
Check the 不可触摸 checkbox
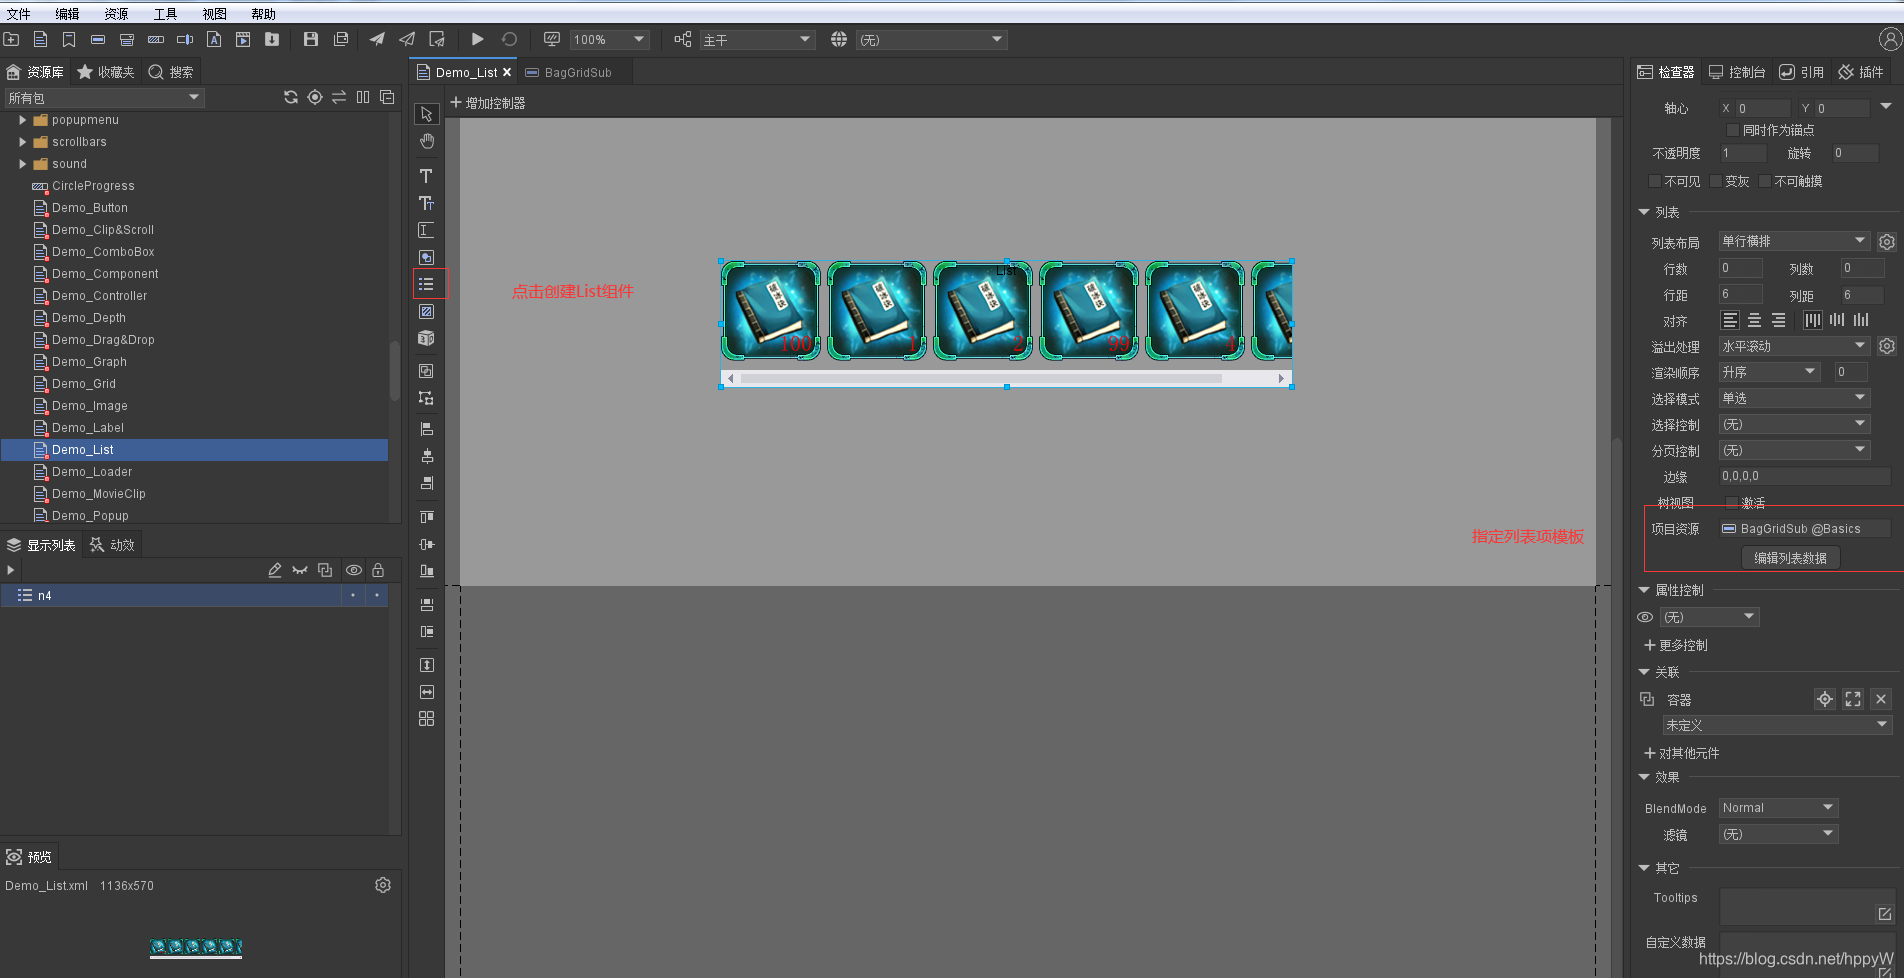[x=1765, y=181]
